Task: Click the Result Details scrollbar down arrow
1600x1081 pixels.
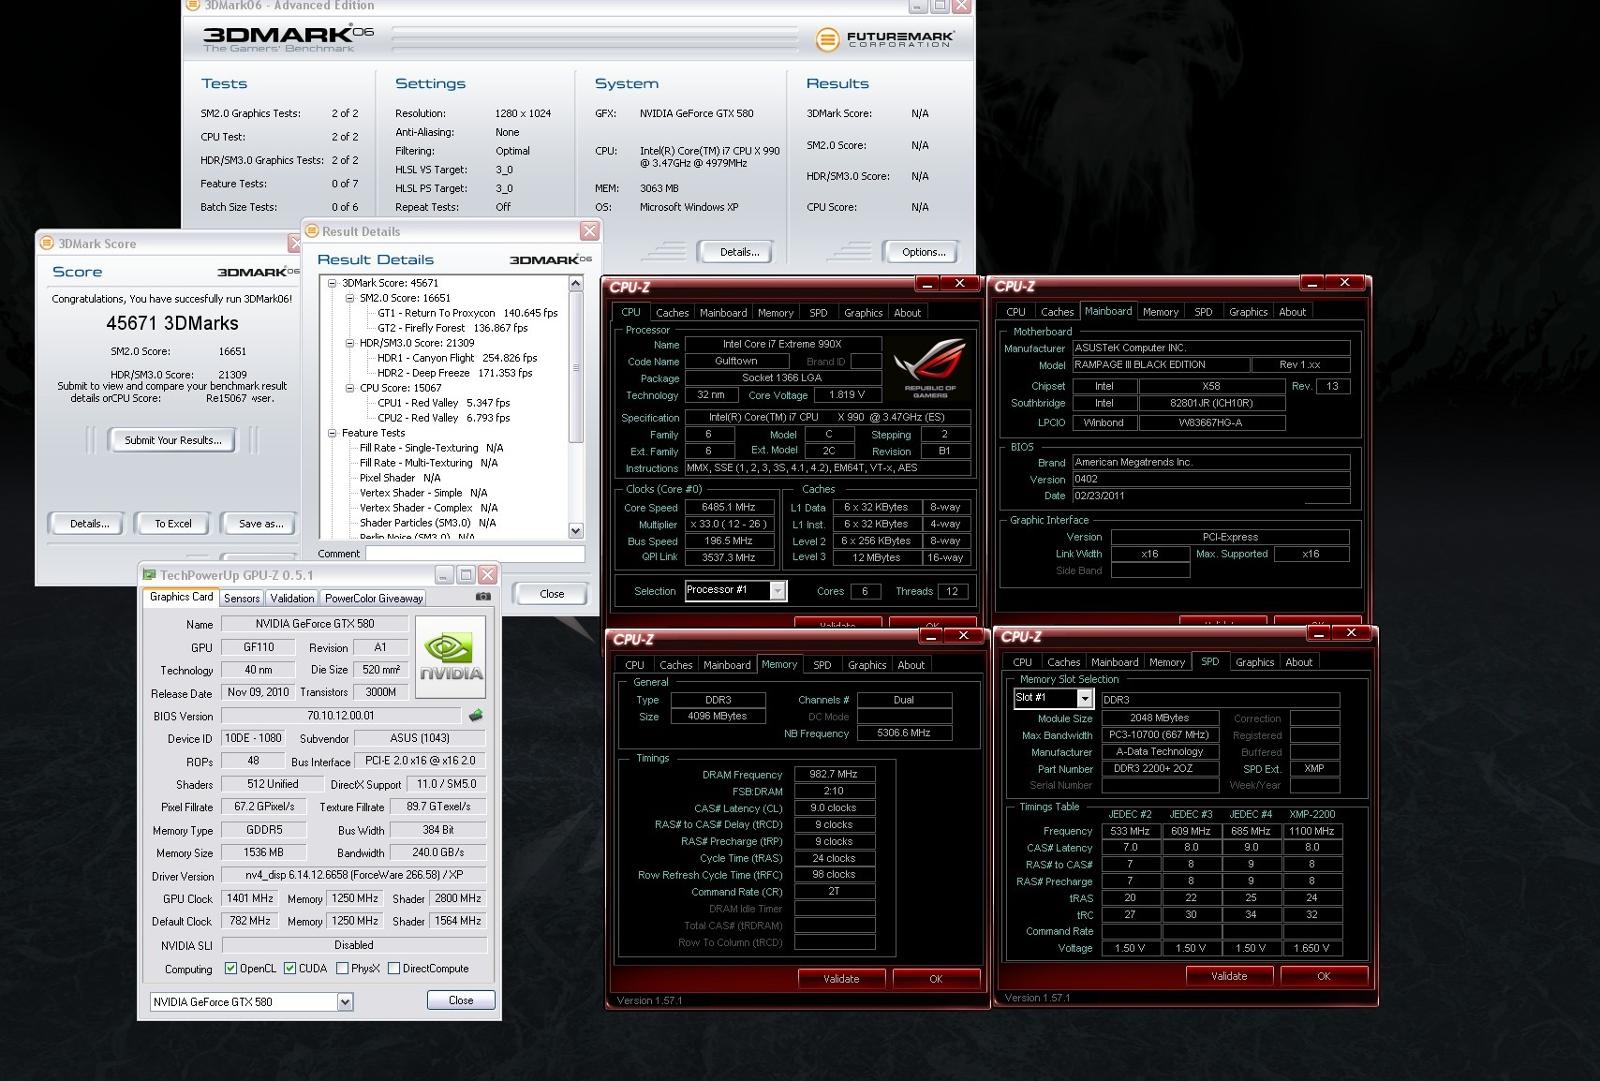Action: click(576, 530)
